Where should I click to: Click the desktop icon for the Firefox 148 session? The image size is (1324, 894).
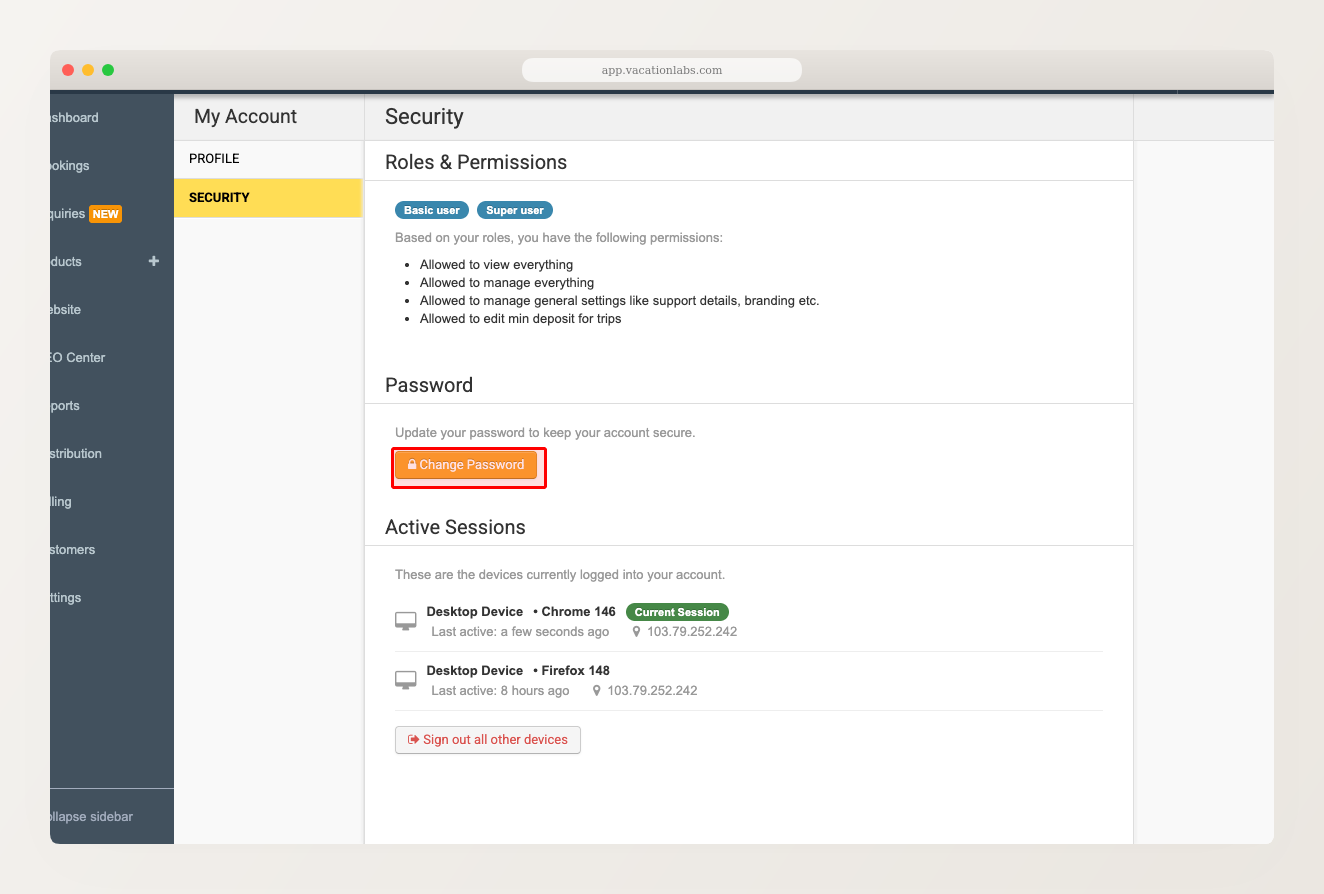coord(405,679)
